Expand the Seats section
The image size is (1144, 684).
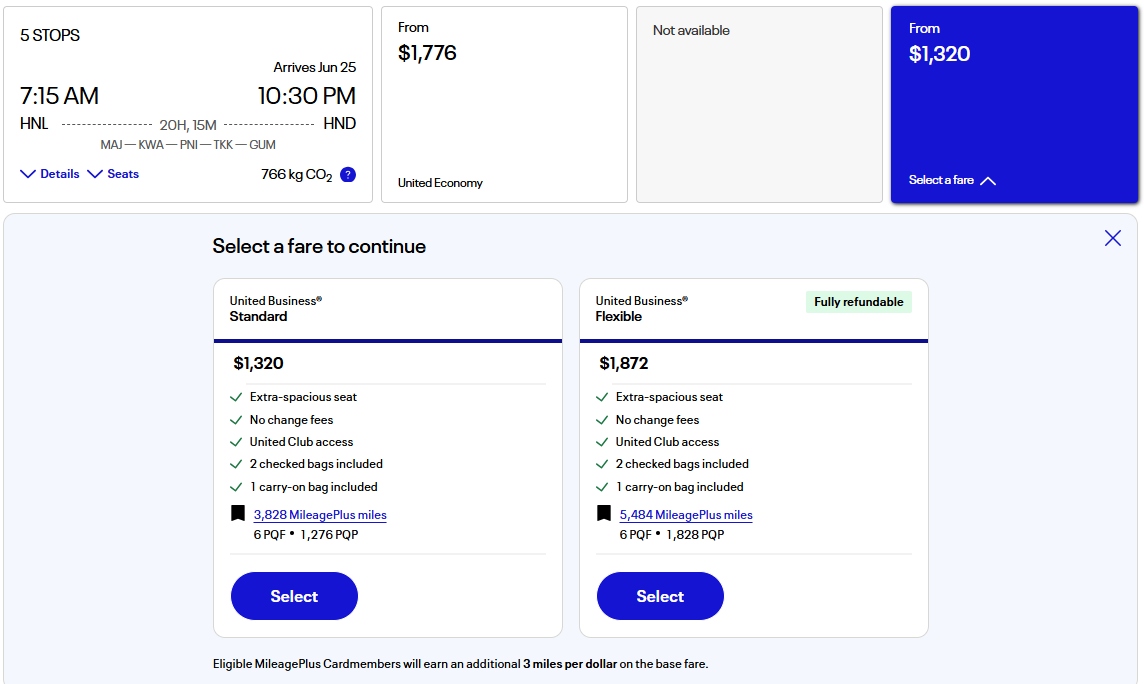click(x=113, y=174)
